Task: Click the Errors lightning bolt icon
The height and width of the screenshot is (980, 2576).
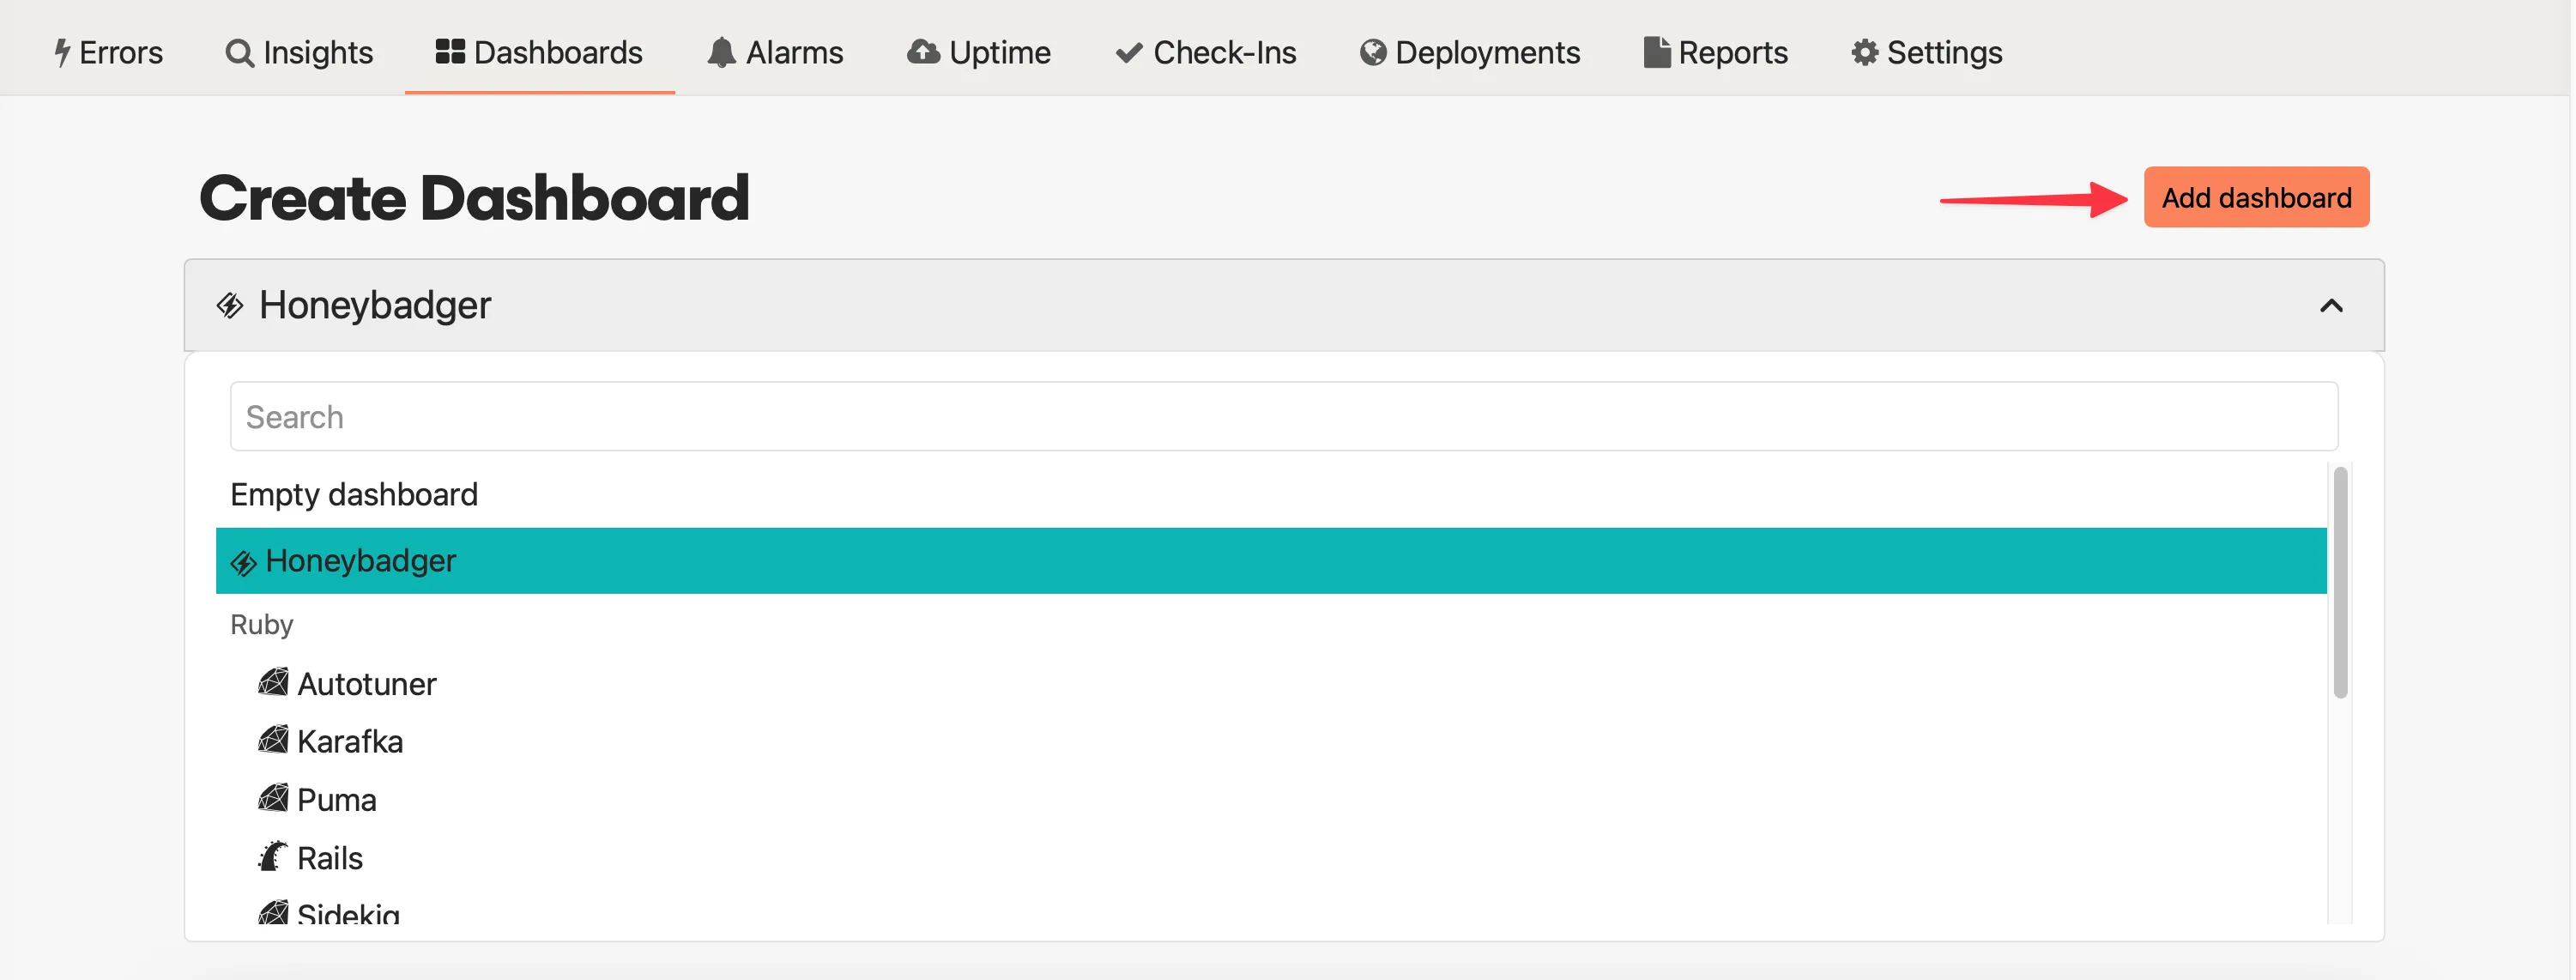Action: [63, 52]
